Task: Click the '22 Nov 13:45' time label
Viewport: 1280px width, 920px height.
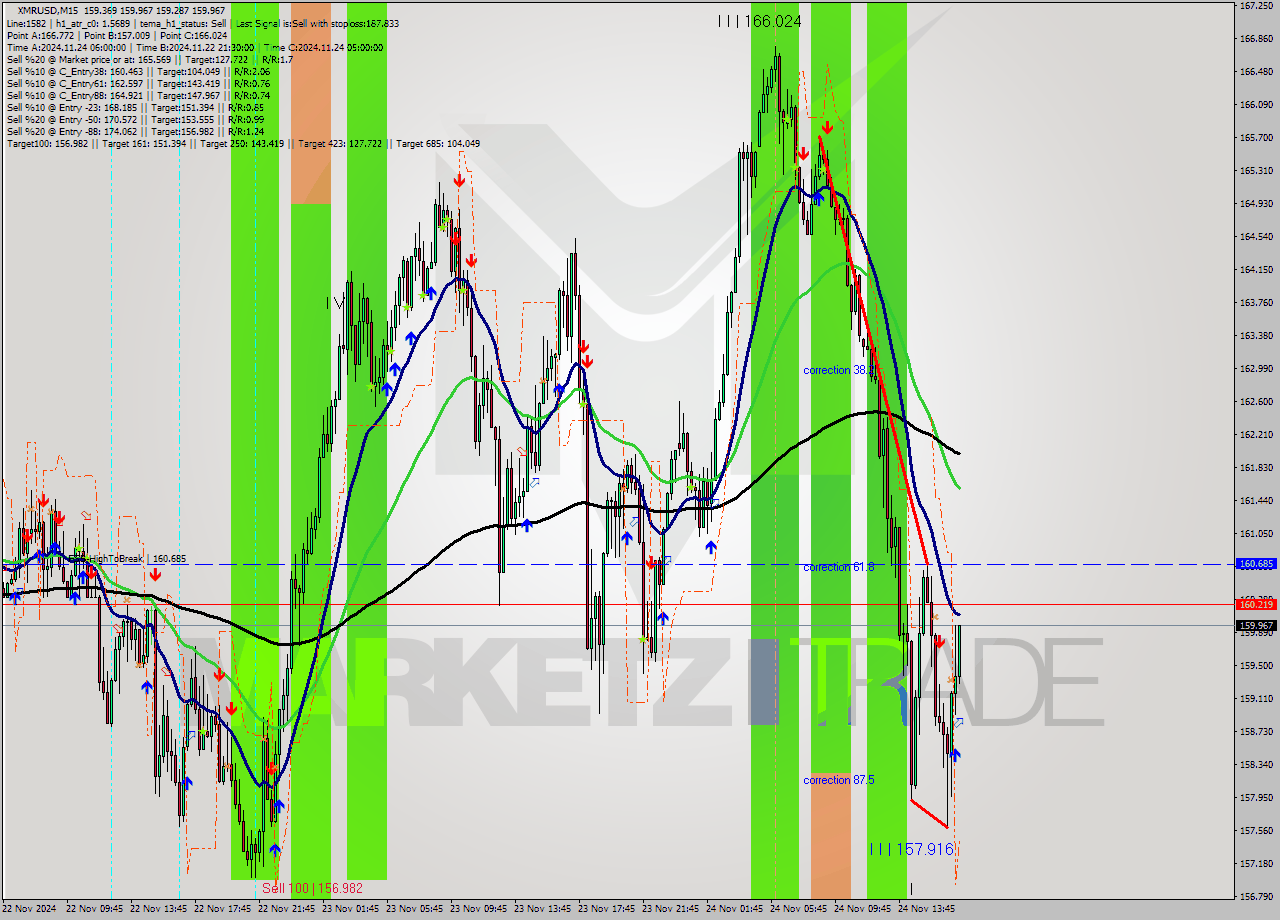Action: click(160, 909)
